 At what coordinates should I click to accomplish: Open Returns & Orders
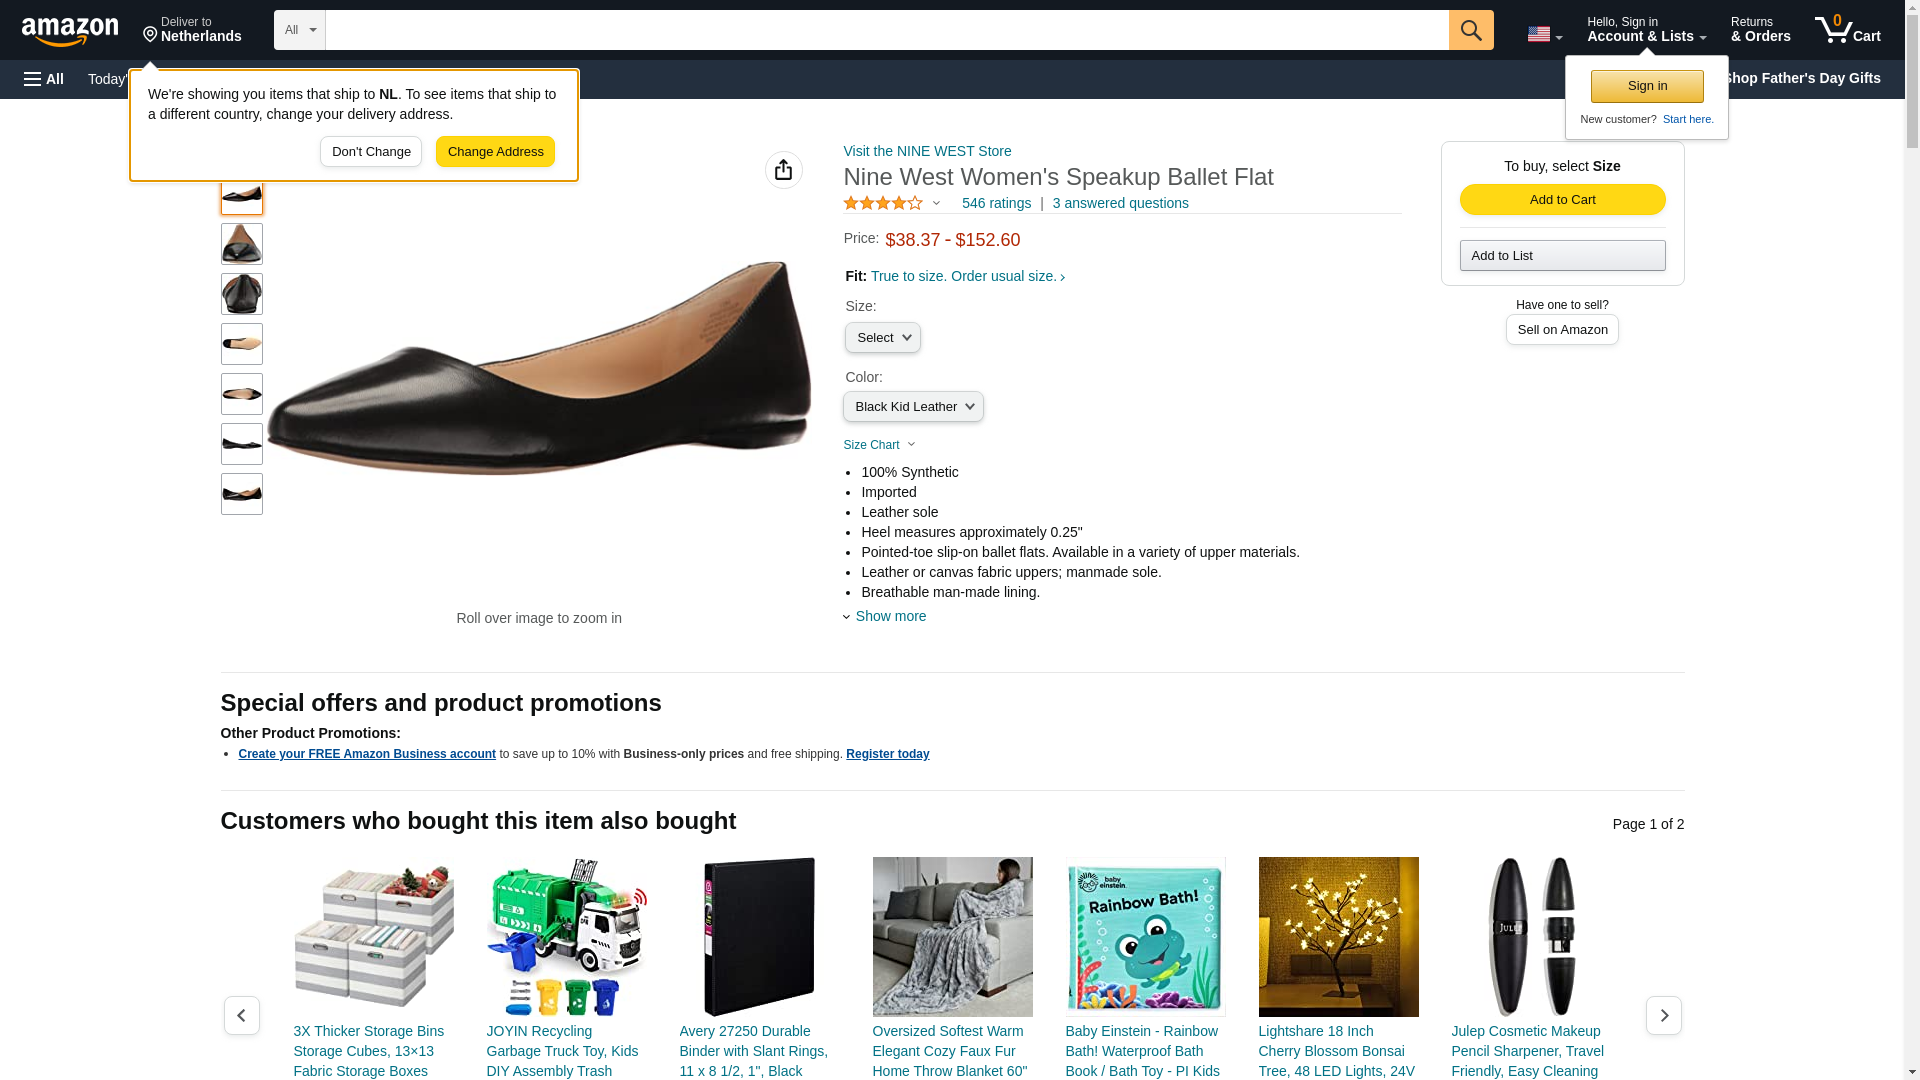[x=1760, y=29]
